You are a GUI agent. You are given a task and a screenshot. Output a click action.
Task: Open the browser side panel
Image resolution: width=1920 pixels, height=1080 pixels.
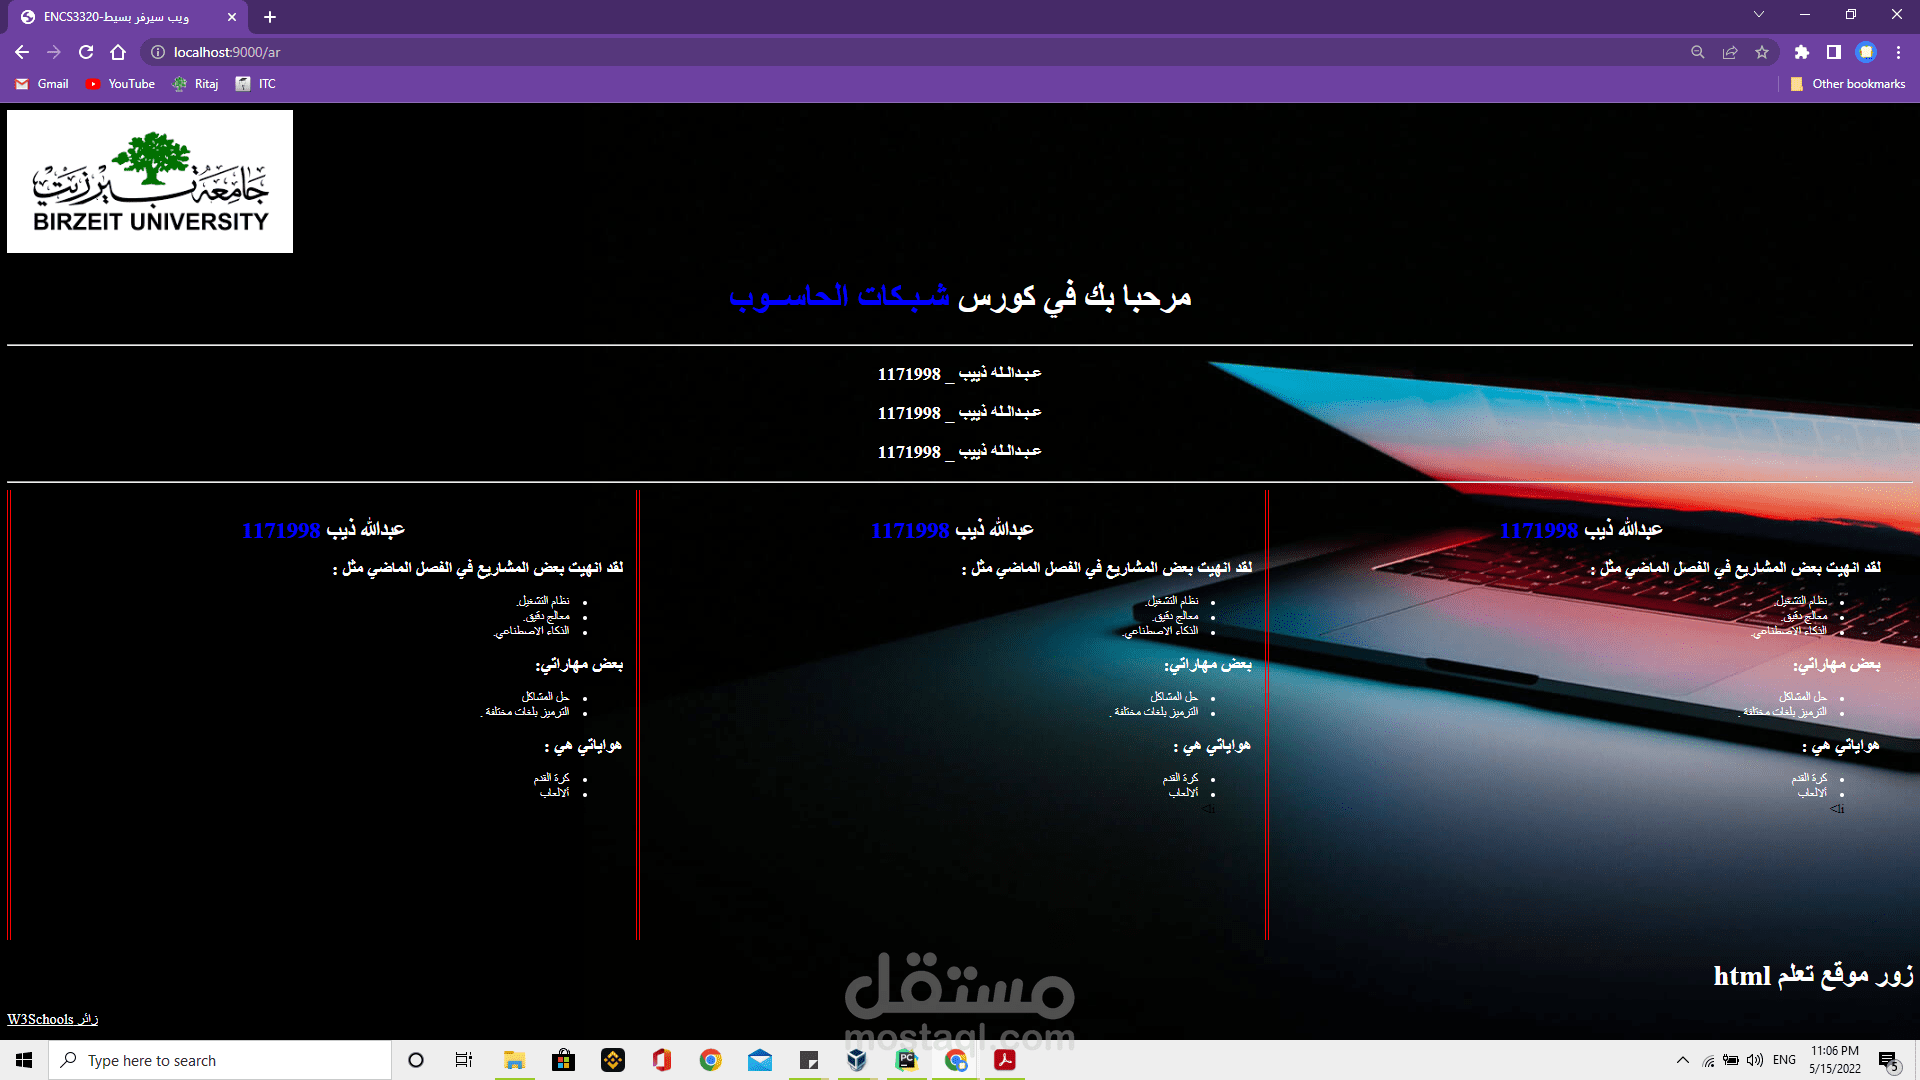(x=1833, y=52)
